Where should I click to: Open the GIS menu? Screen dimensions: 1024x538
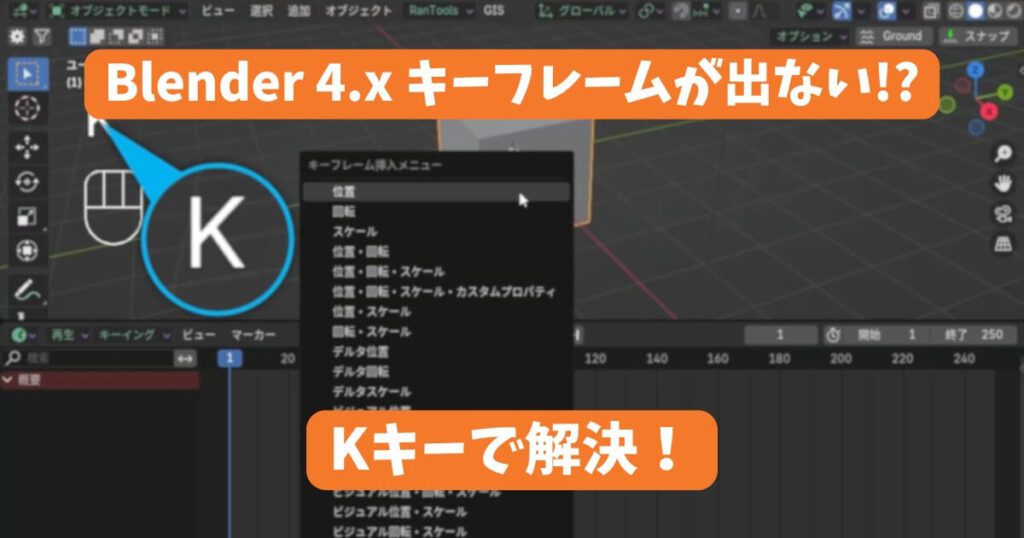tap(494, 11)
